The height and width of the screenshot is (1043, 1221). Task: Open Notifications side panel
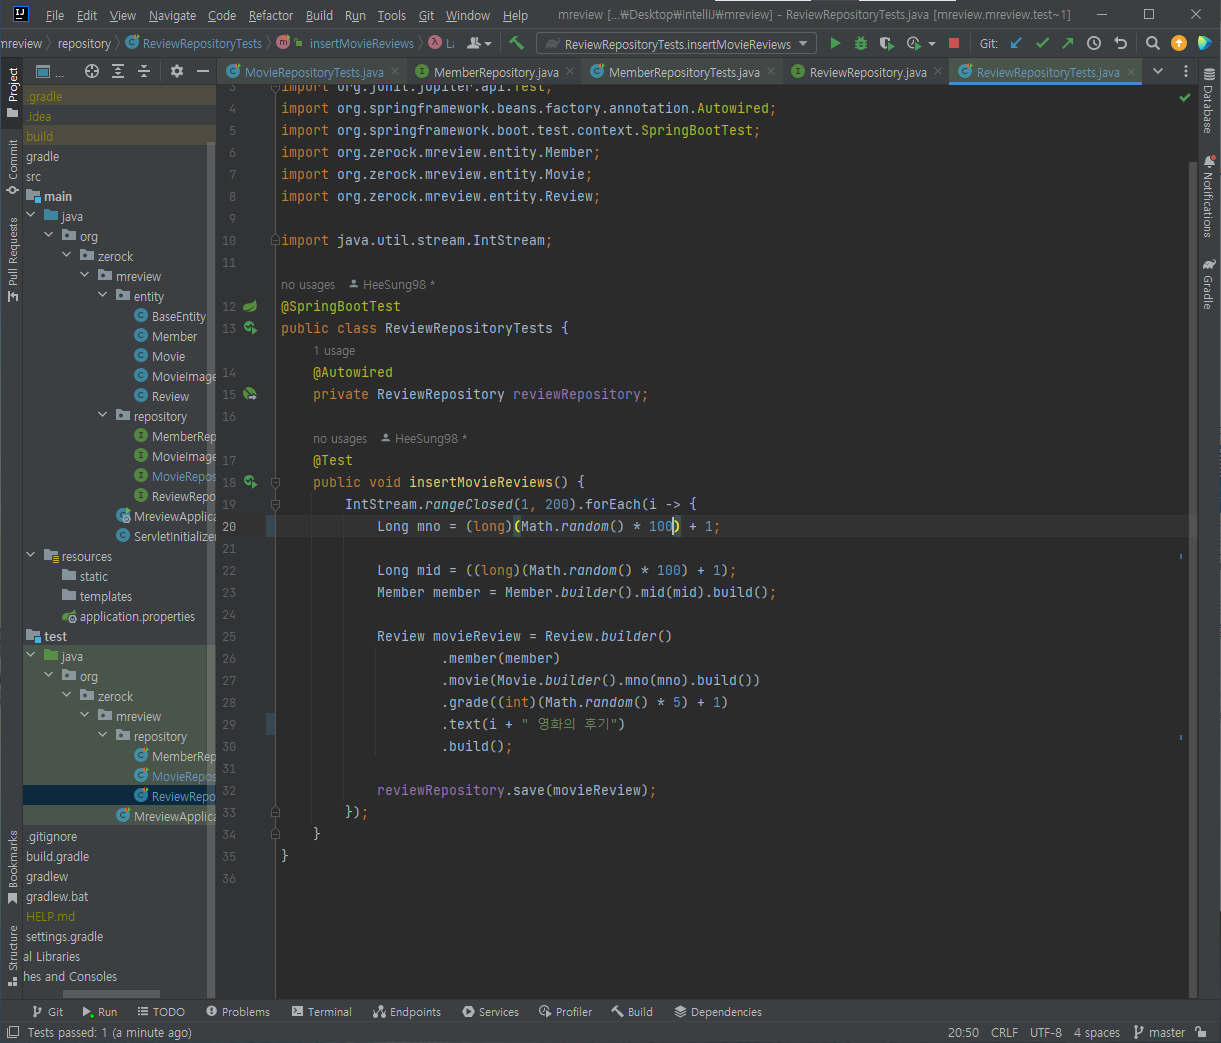1209,196
